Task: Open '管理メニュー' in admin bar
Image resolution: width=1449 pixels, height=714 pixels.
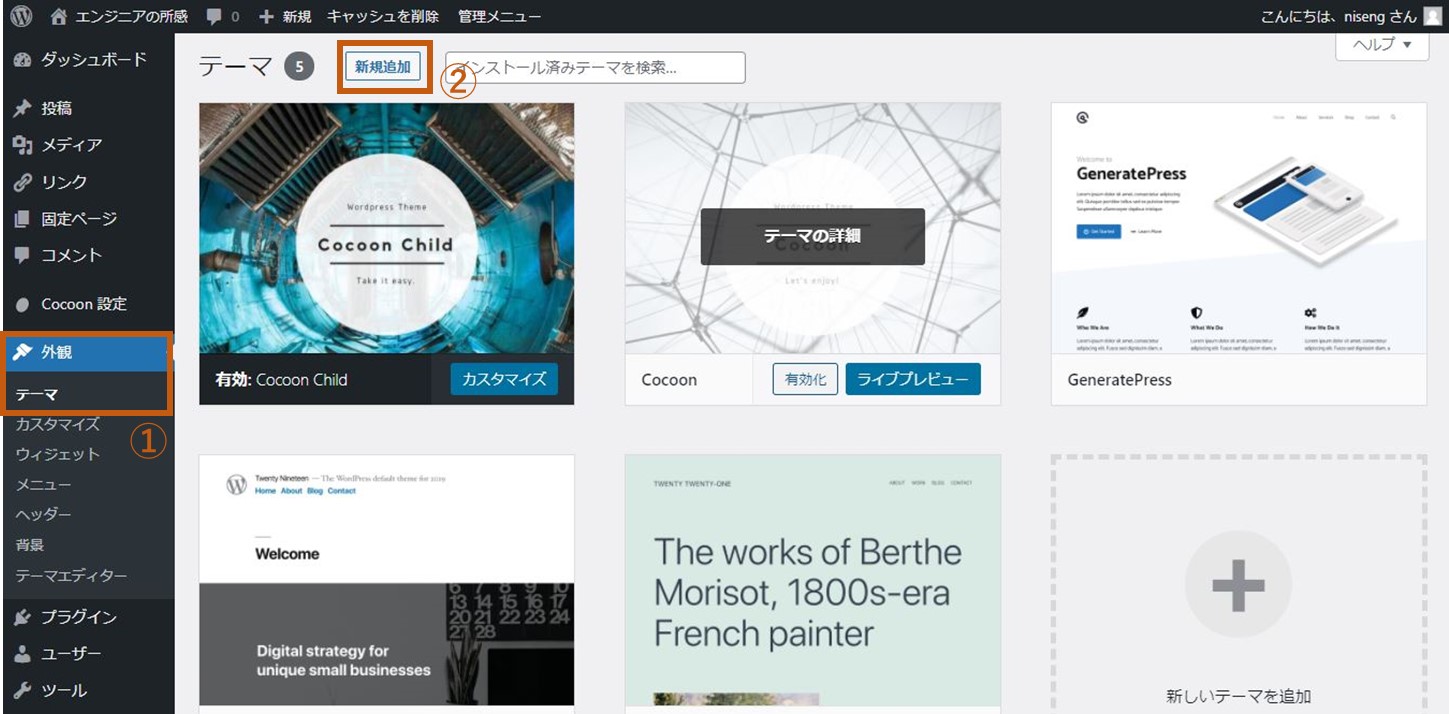Action: [x=499, y=16]
